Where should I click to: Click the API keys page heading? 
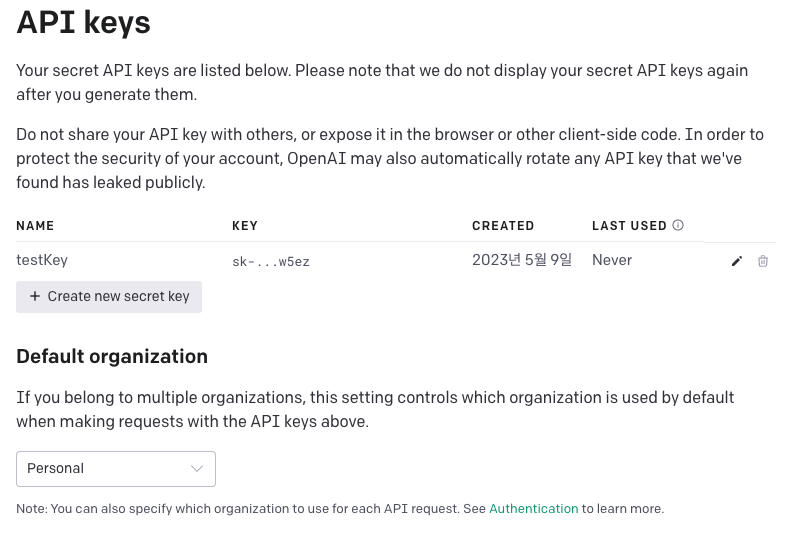[83, 23]
